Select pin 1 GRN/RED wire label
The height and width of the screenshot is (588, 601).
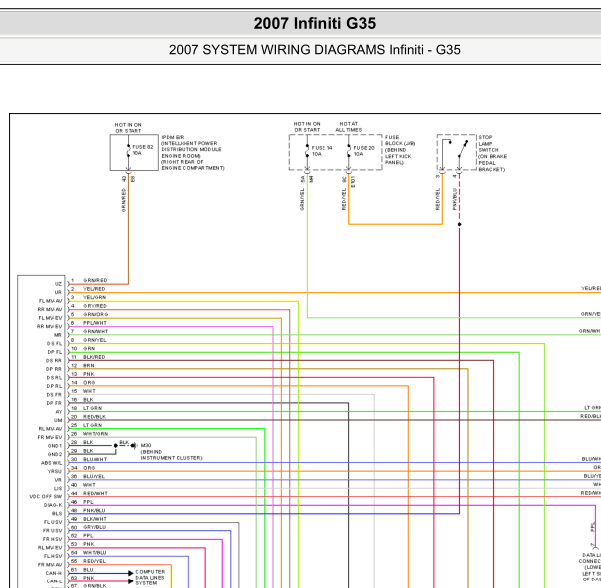click(x=95, y=280)
